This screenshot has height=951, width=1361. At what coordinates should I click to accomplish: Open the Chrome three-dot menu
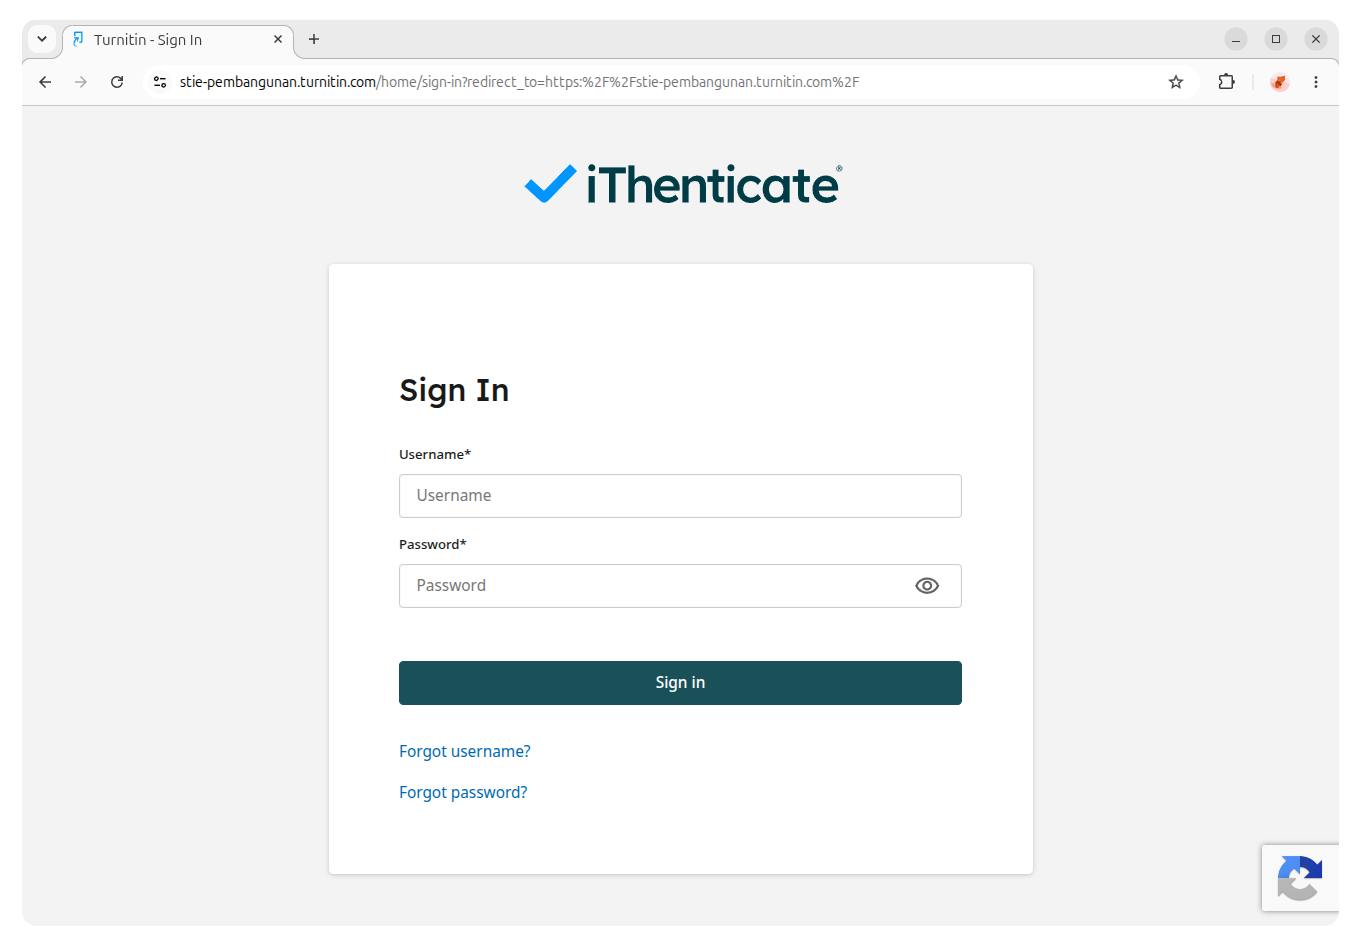pyautogui.click(x=1316, y=82)
